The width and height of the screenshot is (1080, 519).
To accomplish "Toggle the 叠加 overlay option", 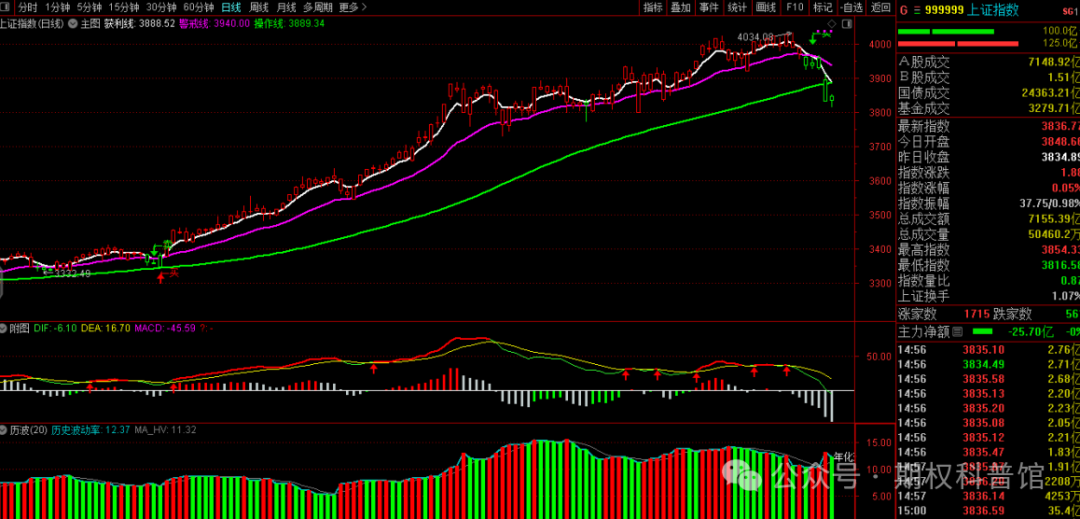I will (x=681, y=7).
